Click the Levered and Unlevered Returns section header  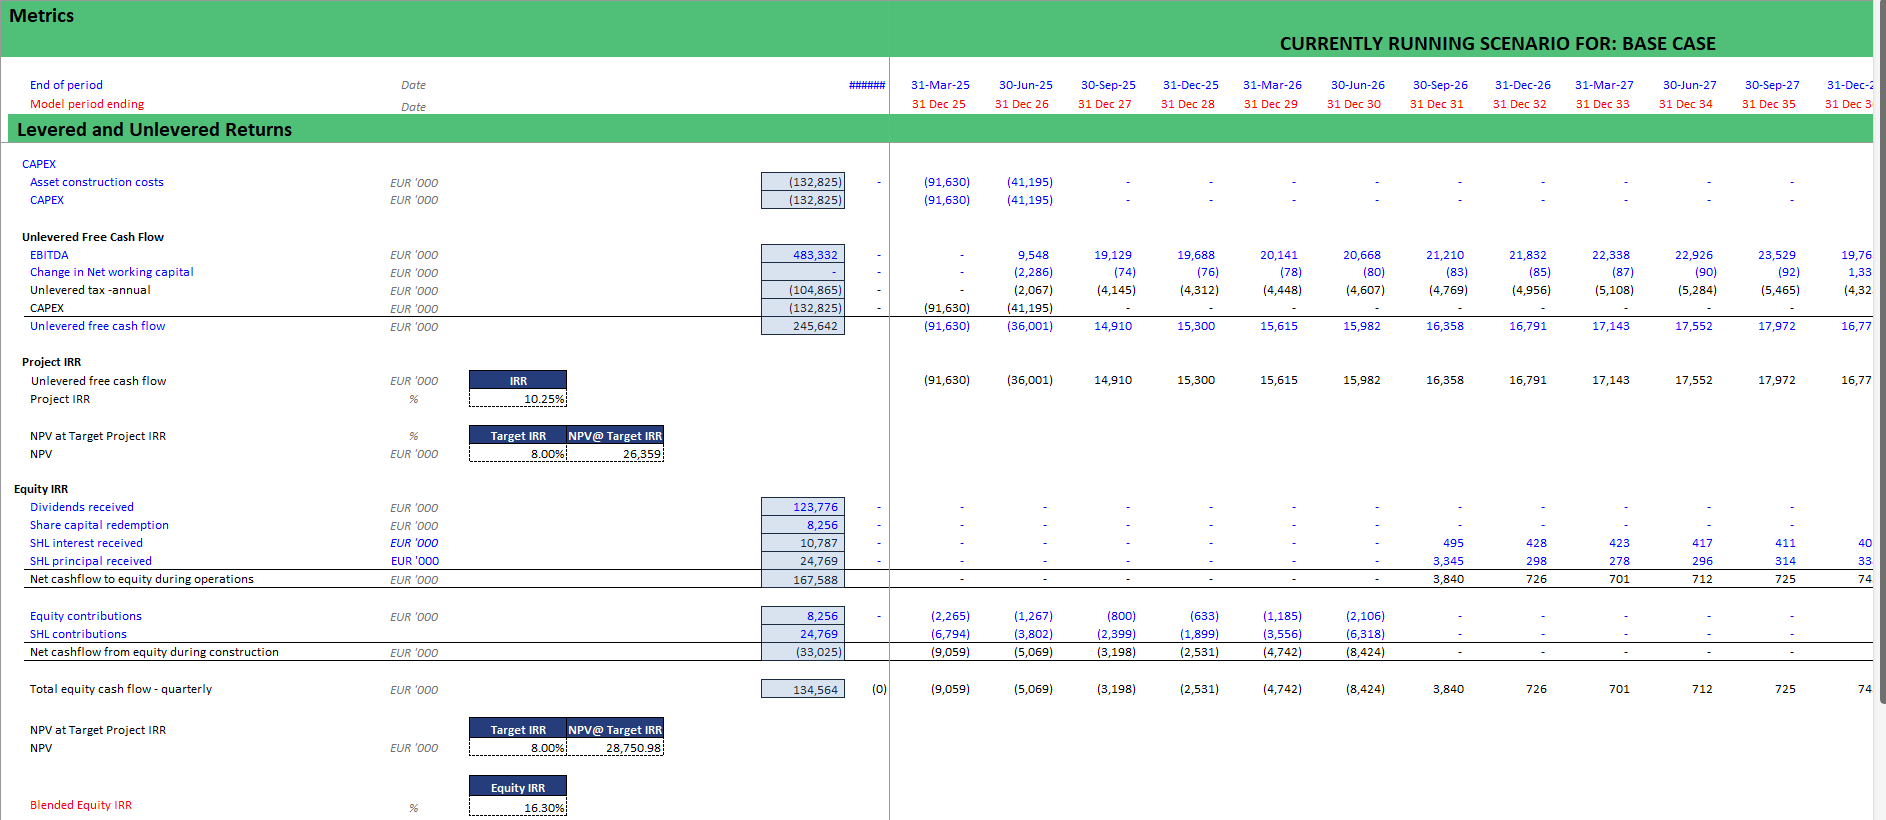155,130
